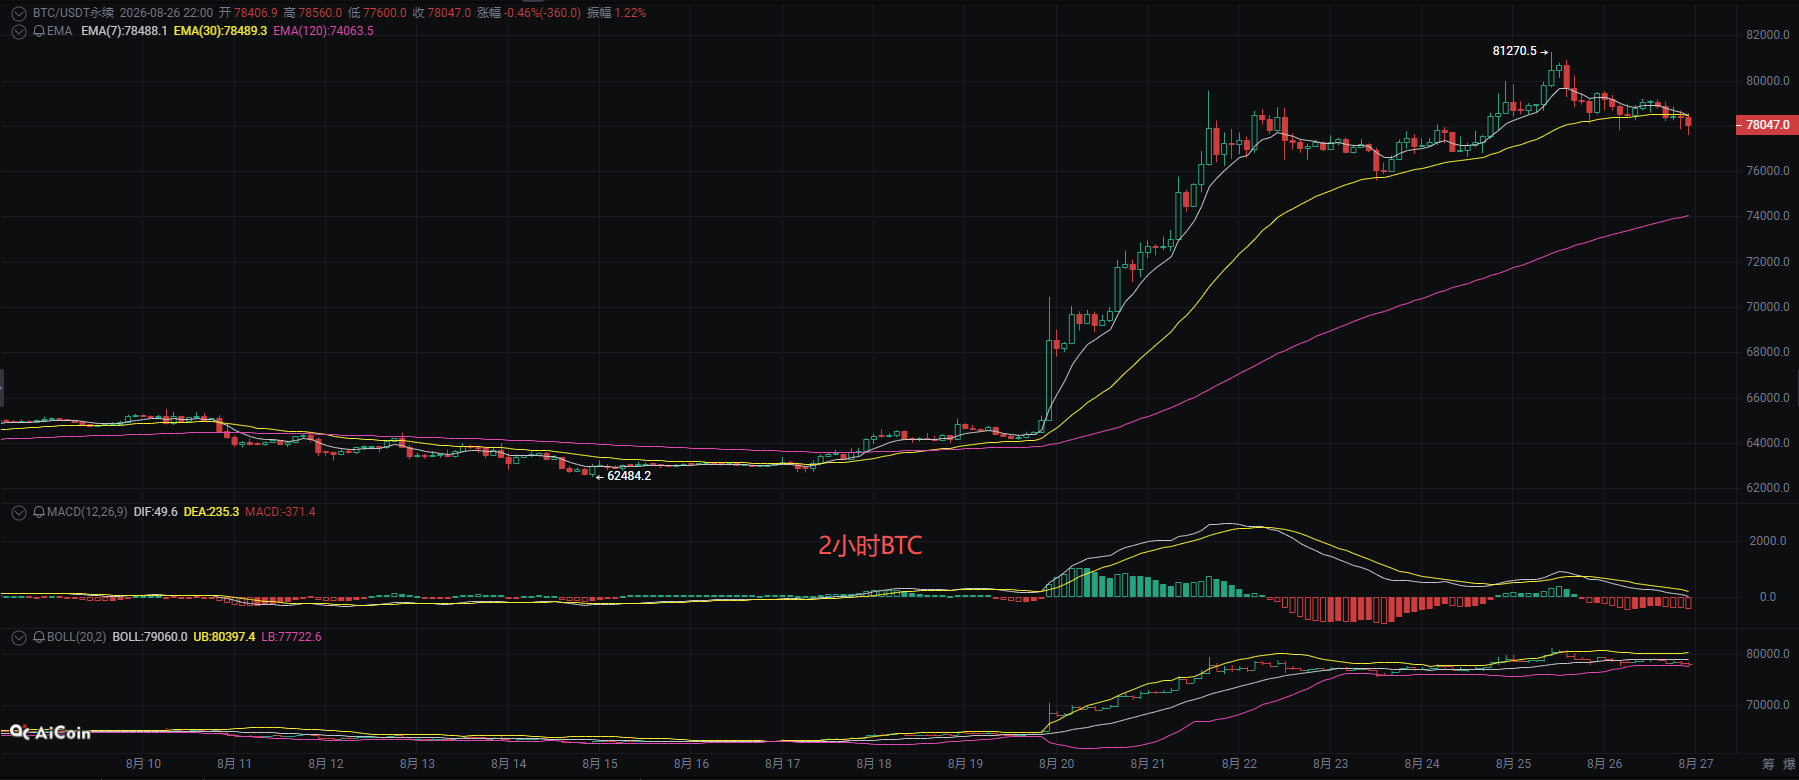Collapse the BOLL indicator panel chevron

click(x=18, y=637)
